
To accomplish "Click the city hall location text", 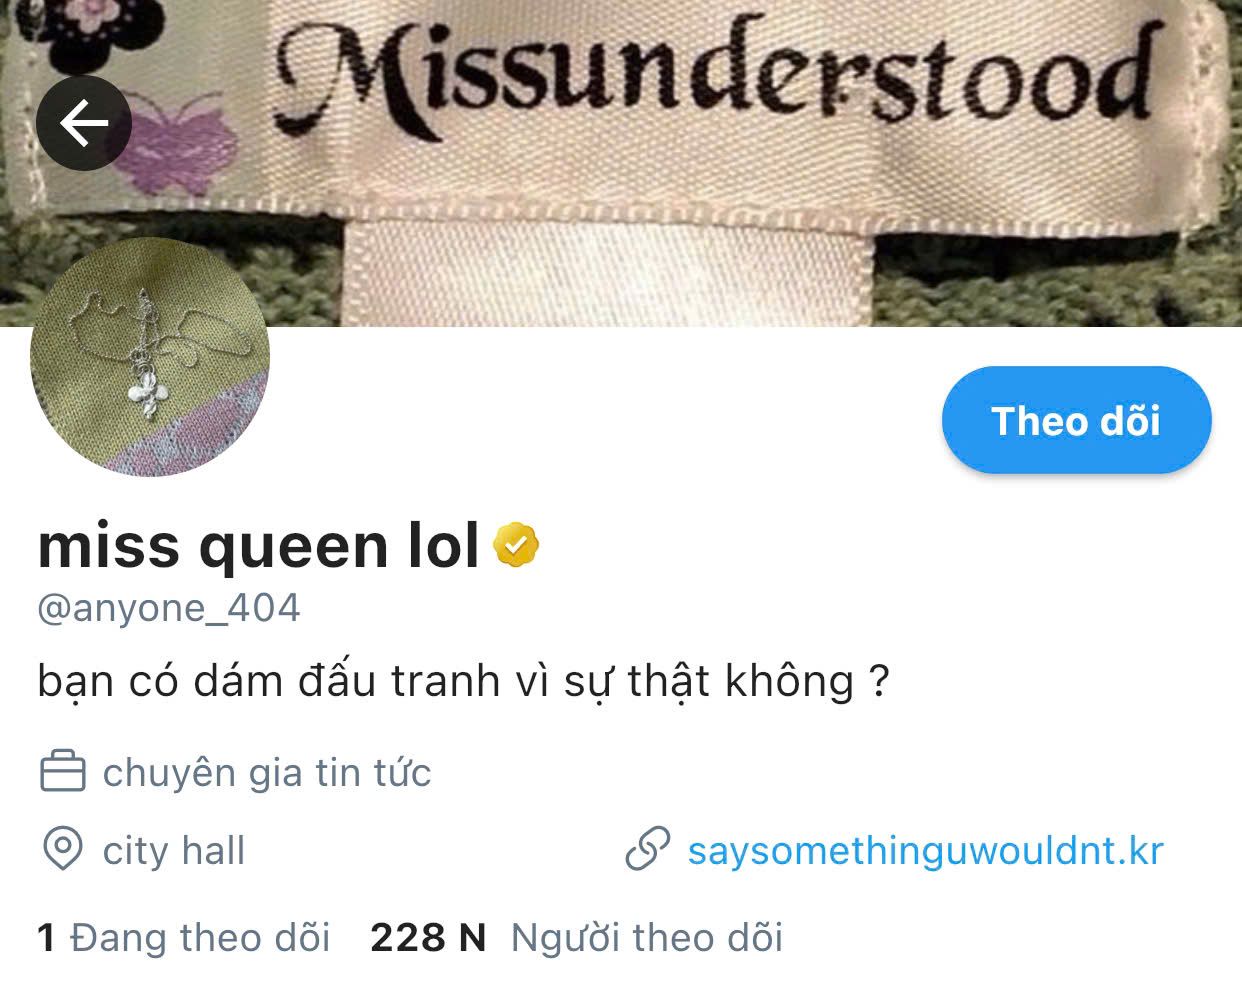I will click(x=174, y=851).
